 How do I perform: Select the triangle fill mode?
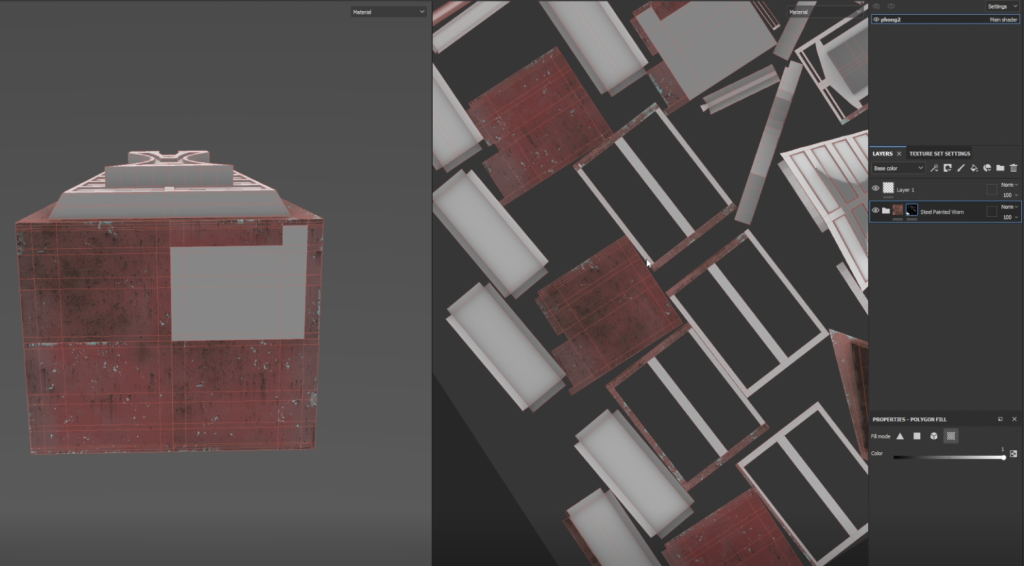click(900, 436)
